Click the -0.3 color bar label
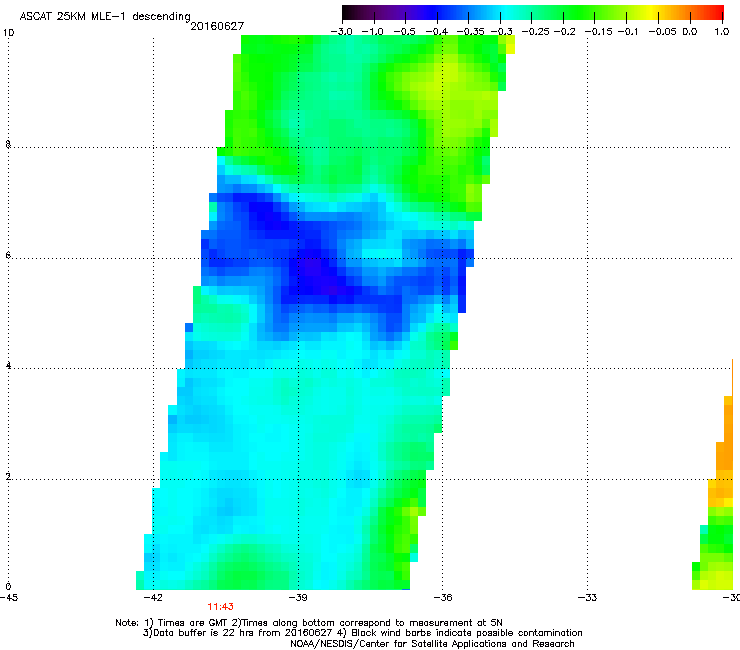Screen dimensions: 740x650 pos(502,32)
